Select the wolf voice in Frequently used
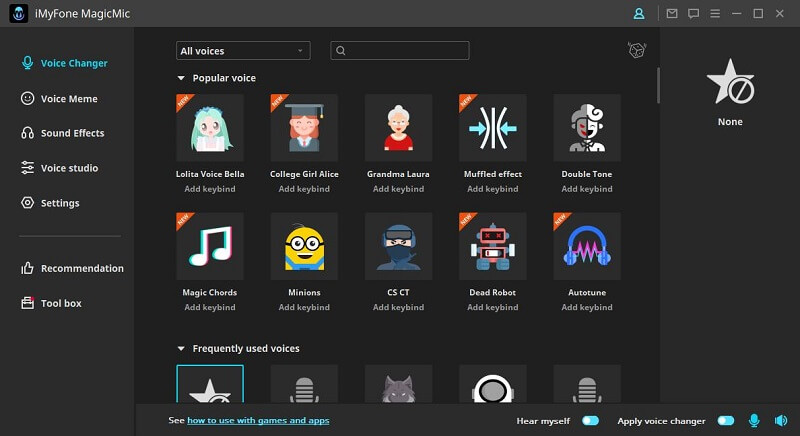This screenshot has height=436, width=800. pyautogui.click(x=398, y=383)
